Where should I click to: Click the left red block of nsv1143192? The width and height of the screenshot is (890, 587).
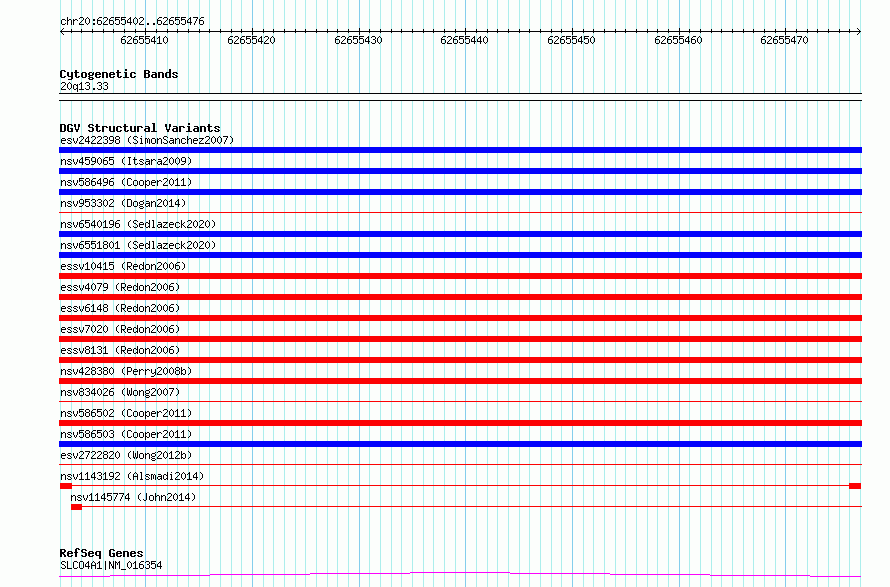[66, 486]
